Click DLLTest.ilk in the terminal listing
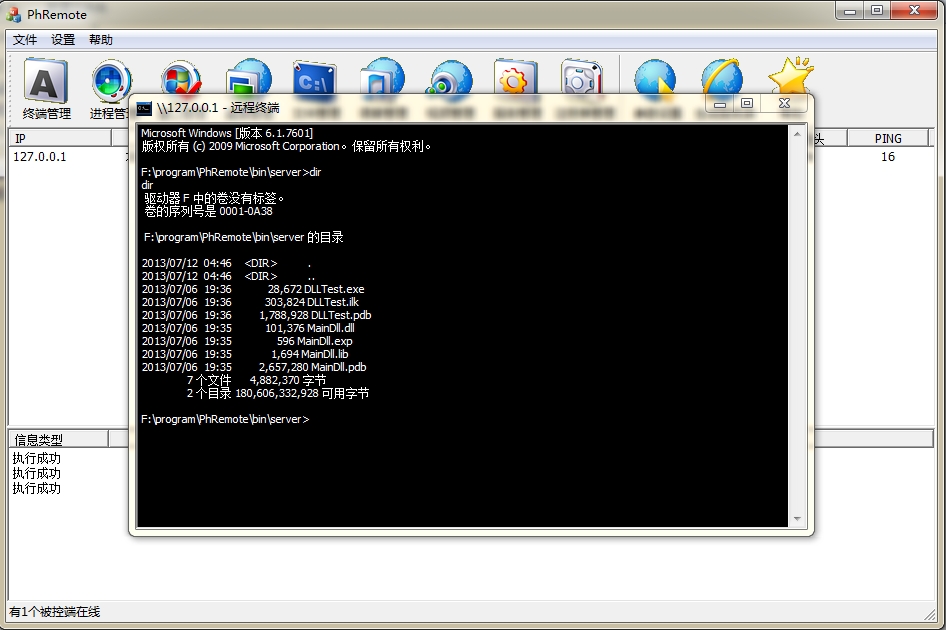 pos(333,302)
